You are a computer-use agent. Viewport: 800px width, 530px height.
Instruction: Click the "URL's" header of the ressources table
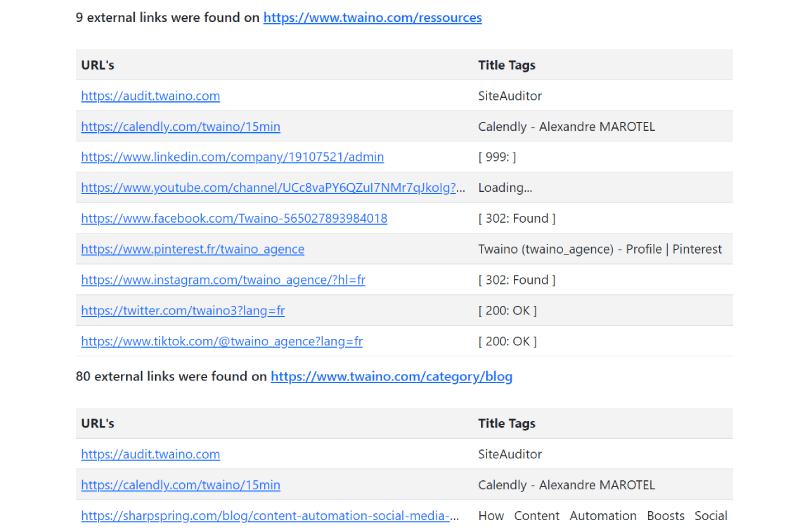click(x=97, y=65)
